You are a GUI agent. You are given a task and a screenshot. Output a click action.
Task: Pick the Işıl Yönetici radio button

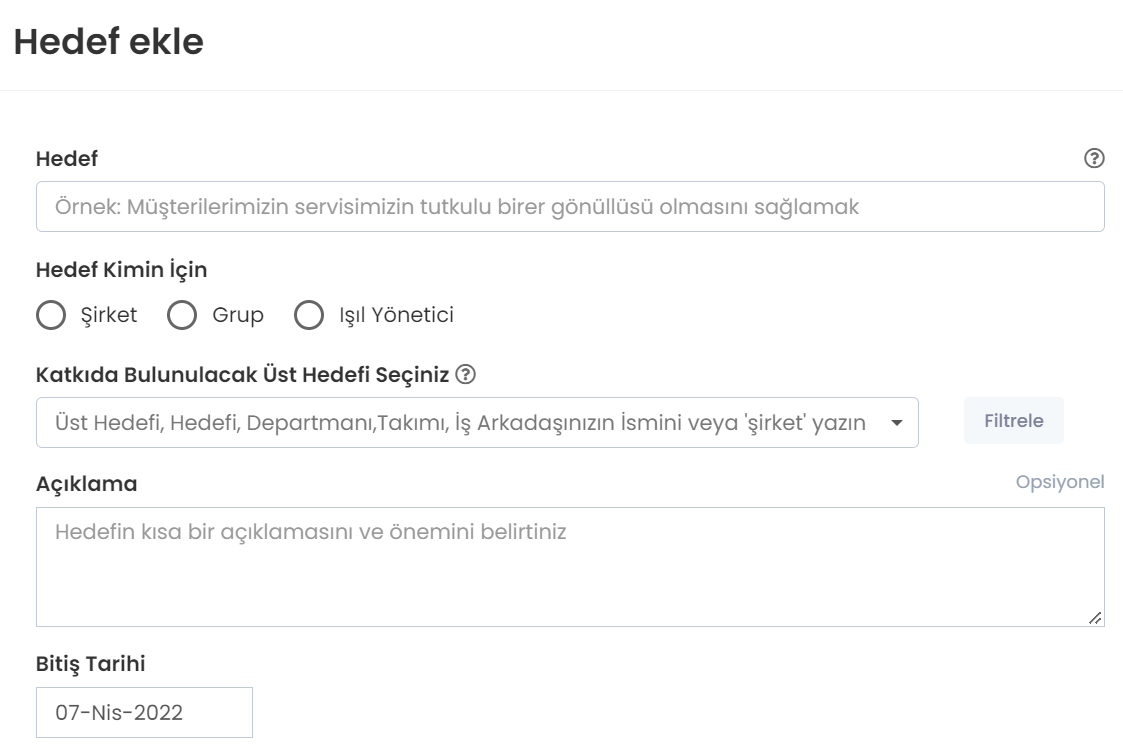(310, 316)
